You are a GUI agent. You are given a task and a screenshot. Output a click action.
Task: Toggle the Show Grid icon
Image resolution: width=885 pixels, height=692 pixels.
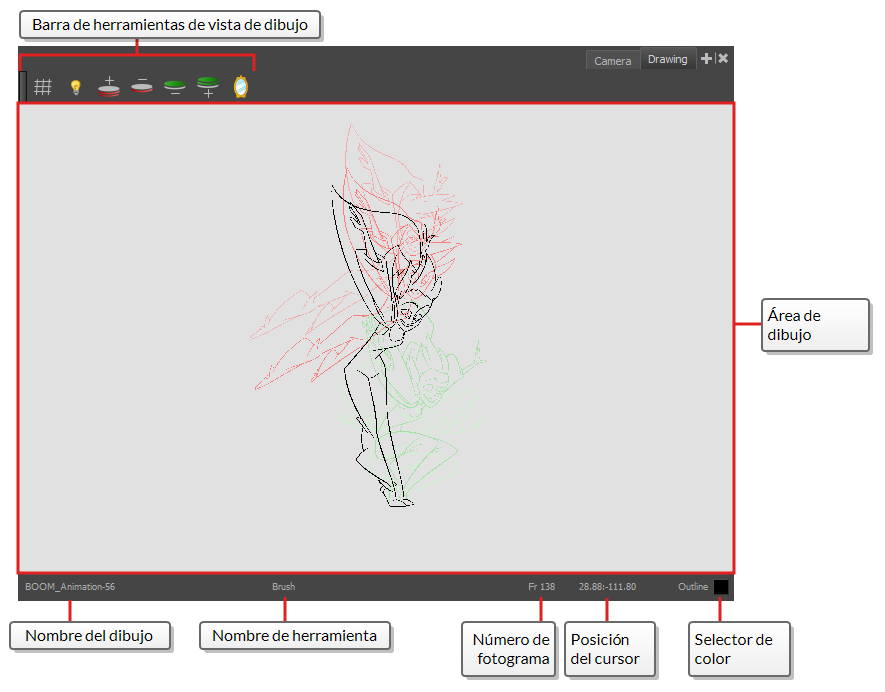[43, 87]
